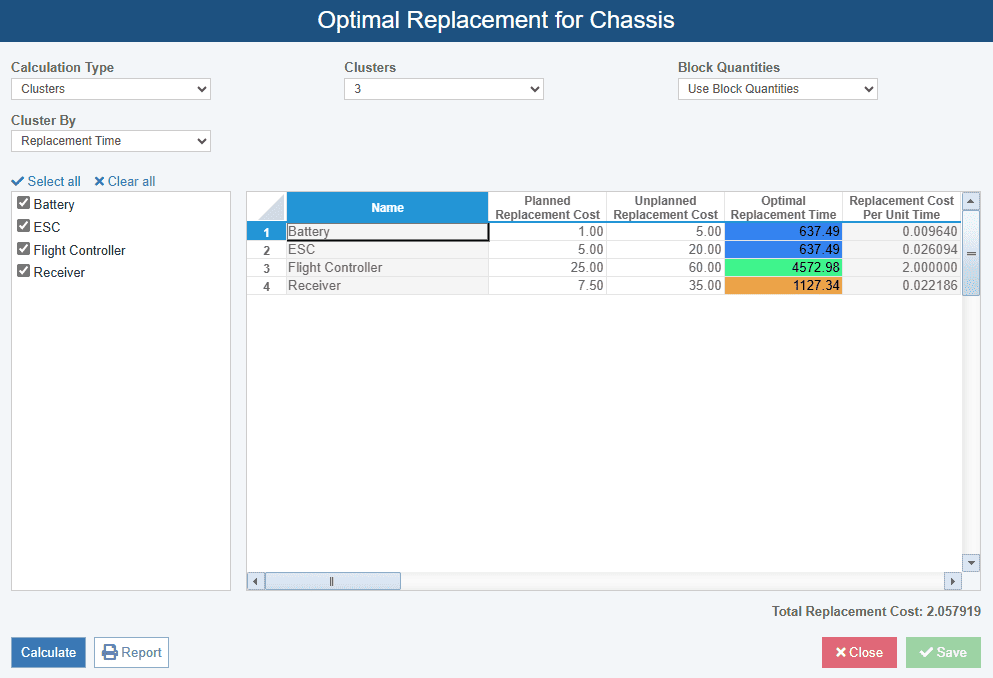Click the Name column header
993x678 pixels.
pos(387,207)
